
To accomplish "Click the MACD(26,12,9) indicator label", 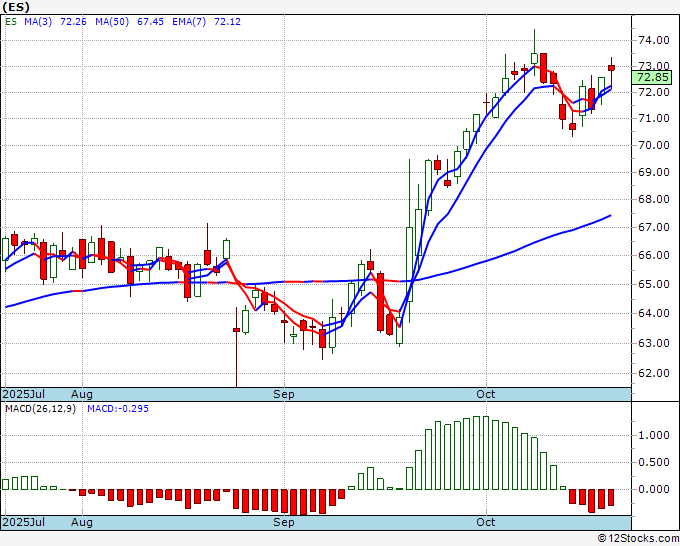I will click(40, 409).
